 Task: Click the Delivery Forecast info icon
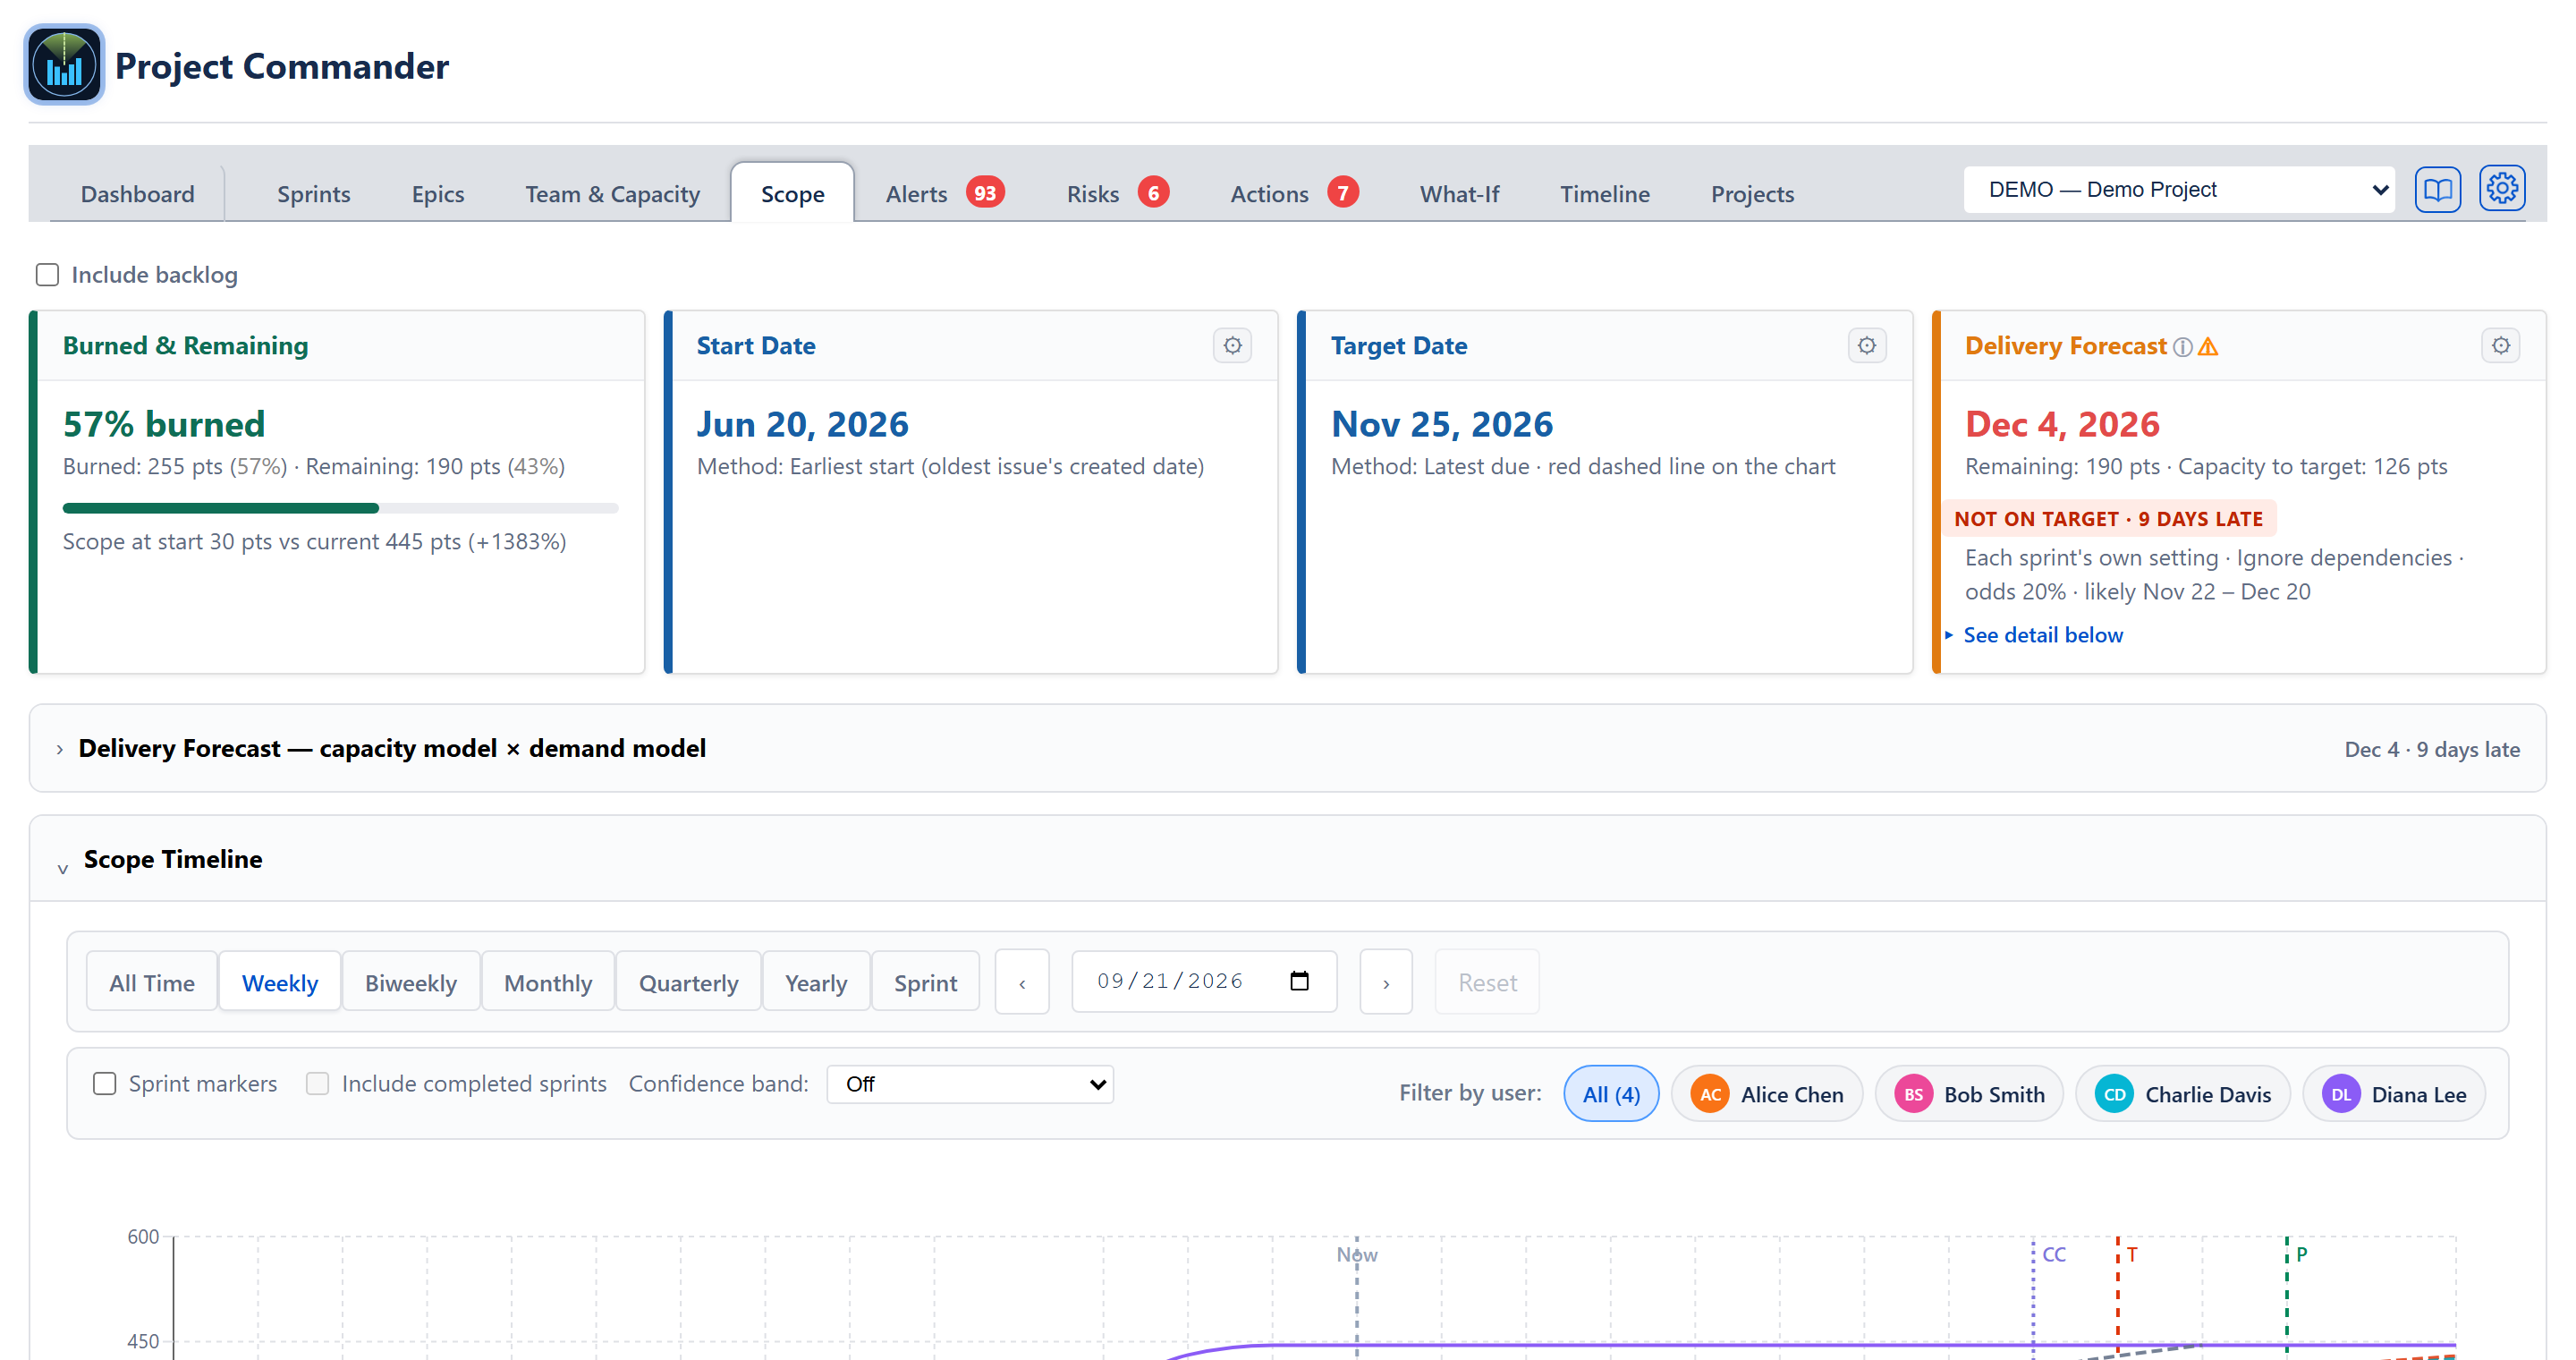(x=2183, y=347)
